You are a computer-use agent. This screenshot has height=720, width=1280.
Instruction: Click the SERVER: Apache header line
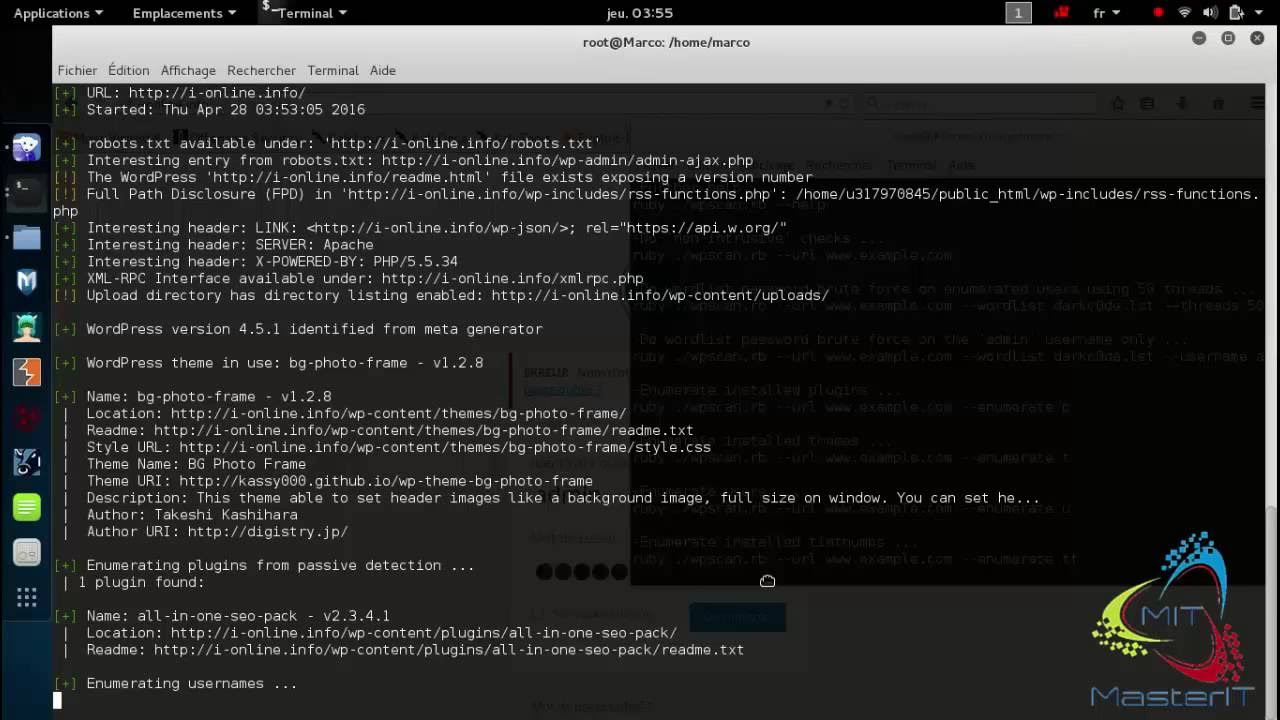pyautogui.click(x=214, y=245)
